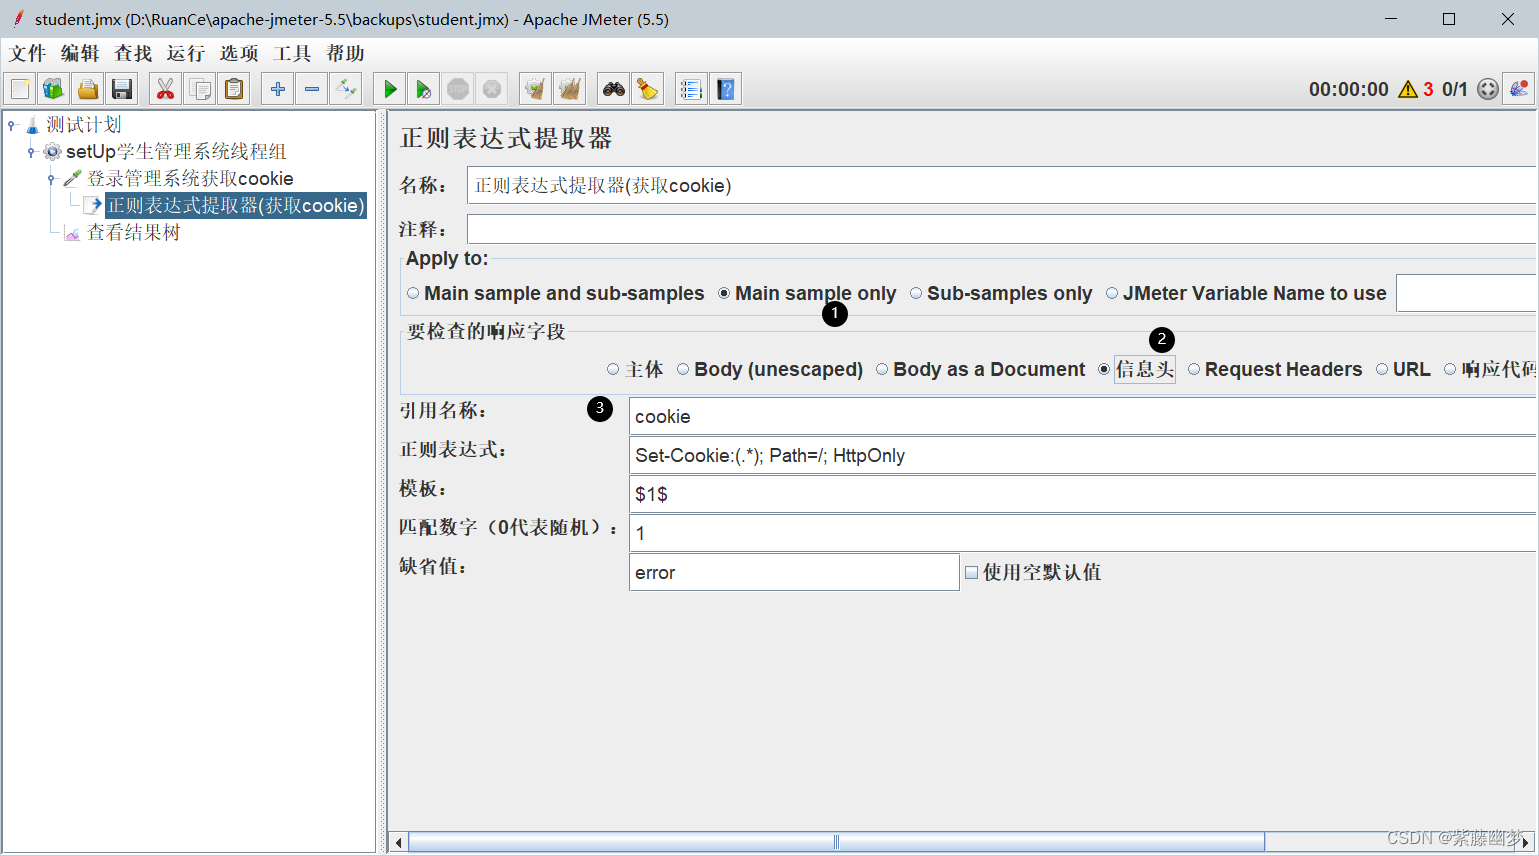Image resolution: width=1539 pixels, height=856 pixels.
Task: Open the Templates icon
Action: pyautogui.click(x=54, y=89)
